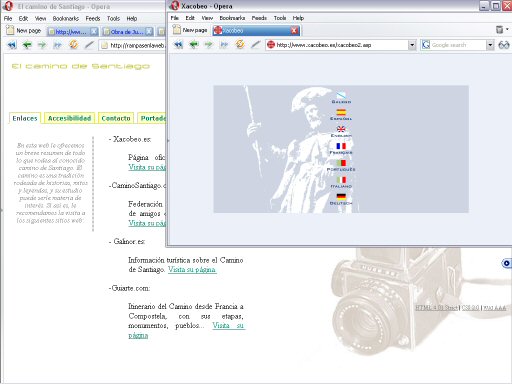This screenshot has height=384, width=512.
Task: Go back with Xacobeo window's green arrow
Action: coord(194,44)
